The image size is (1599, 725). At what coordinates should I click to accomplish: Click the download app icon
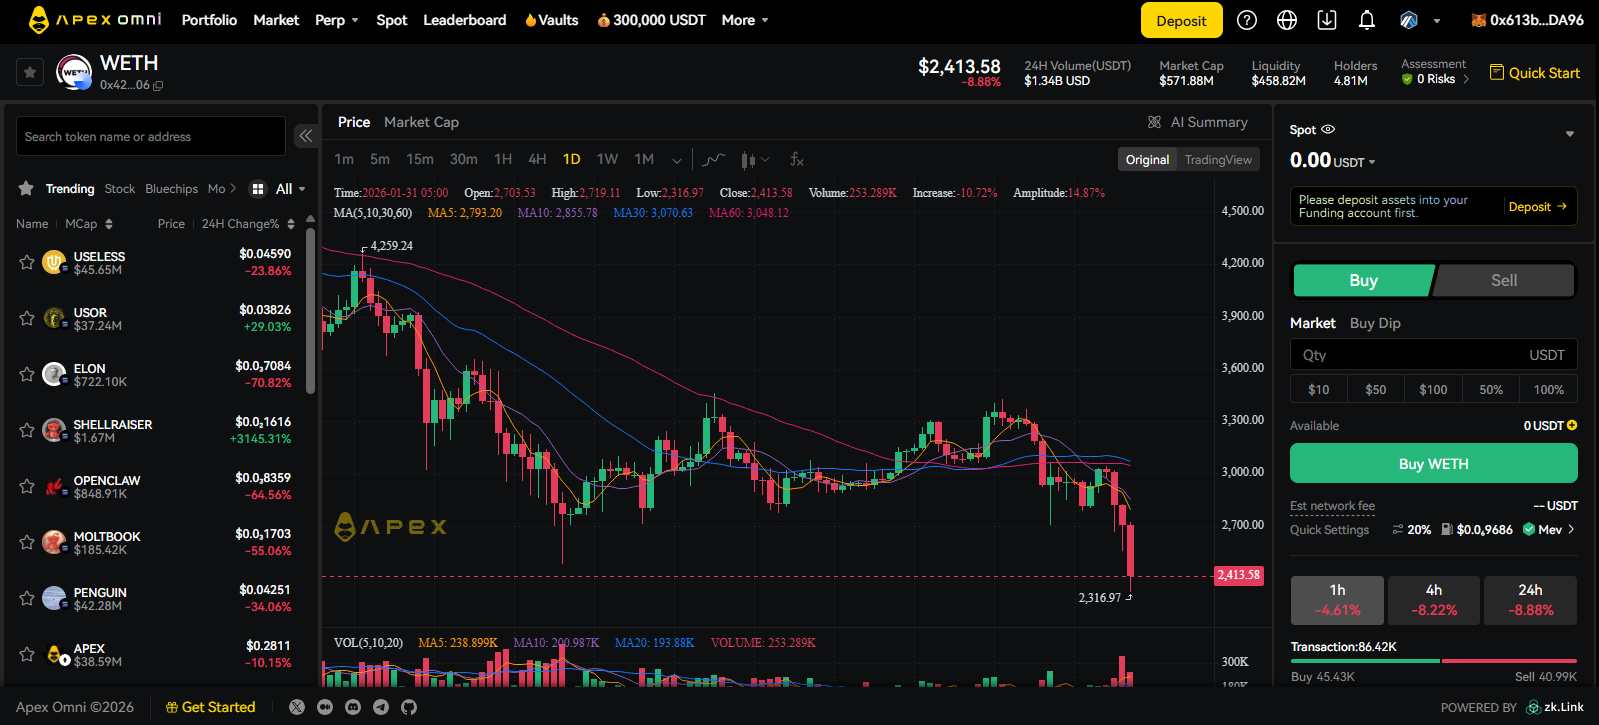(x=1327, y=20)
